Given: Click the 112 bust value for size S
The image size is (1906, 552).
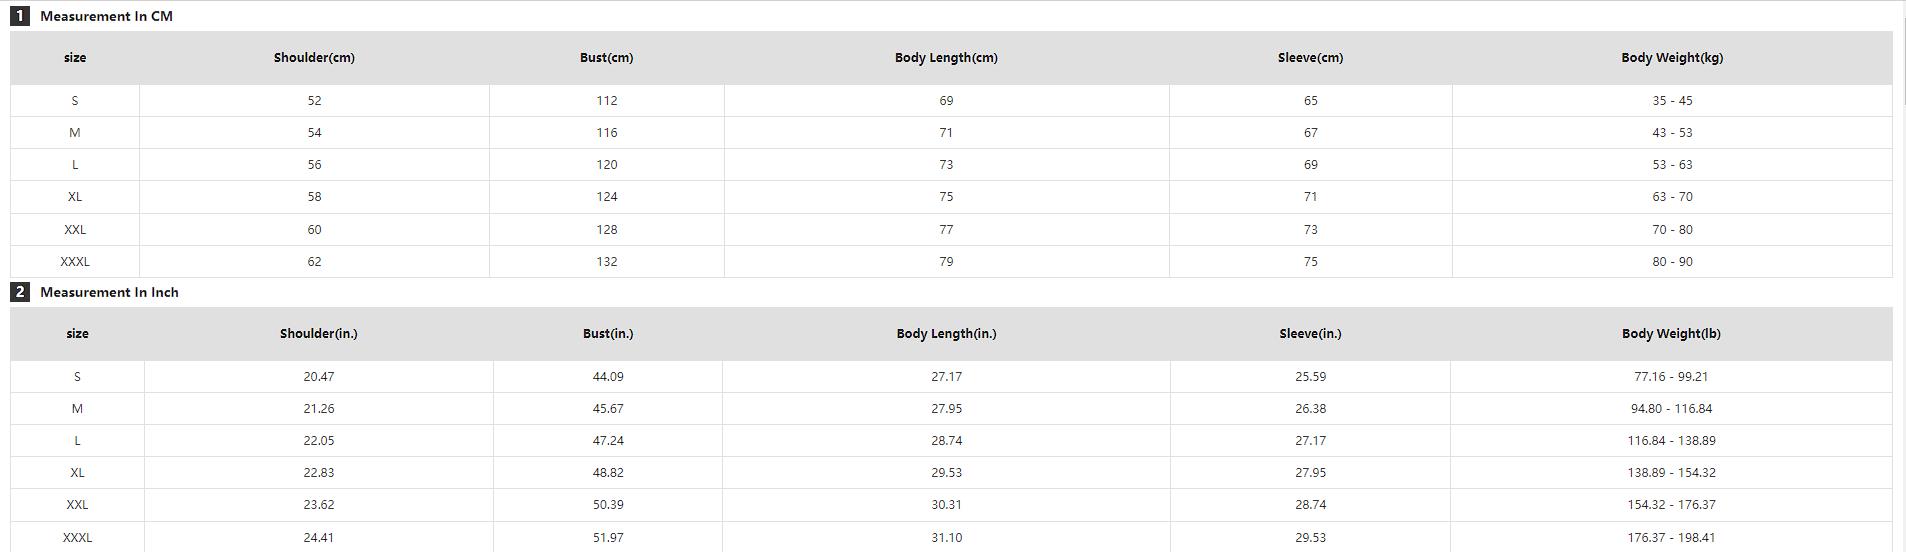Looking at the screenshot, I should (606, 101).
